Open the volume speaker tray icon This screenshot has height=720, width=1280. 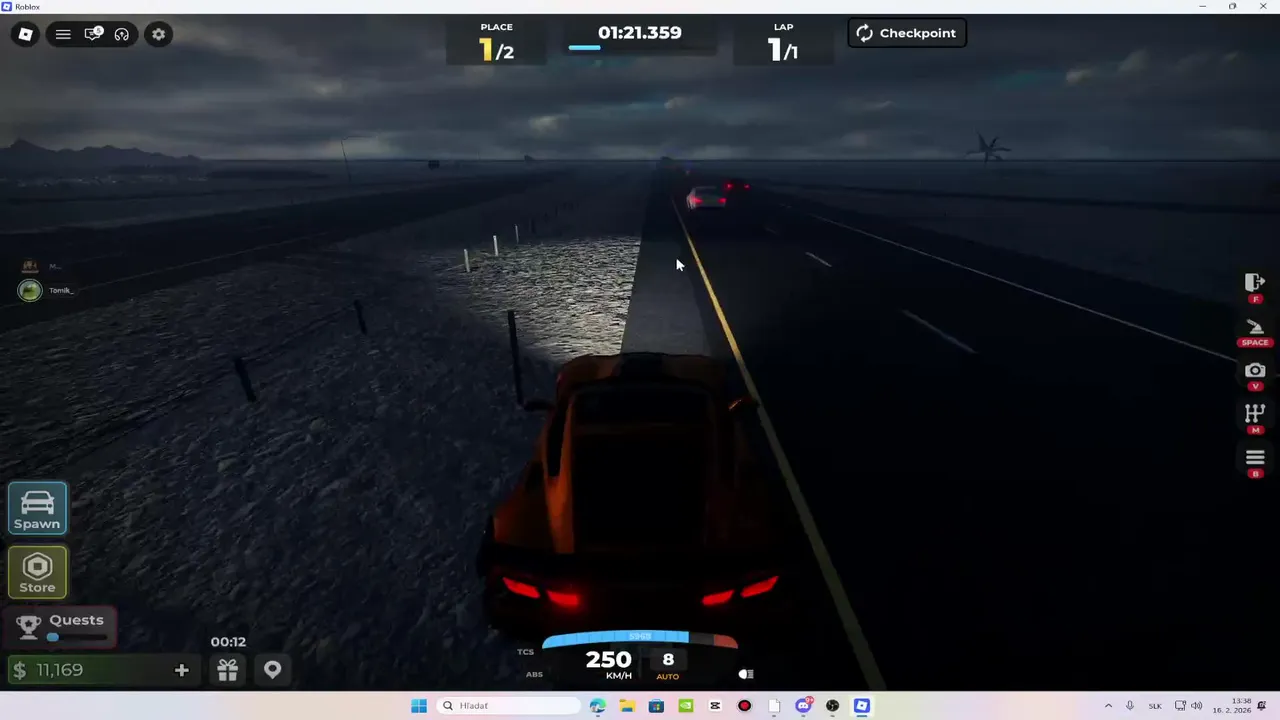[1197, 706]
